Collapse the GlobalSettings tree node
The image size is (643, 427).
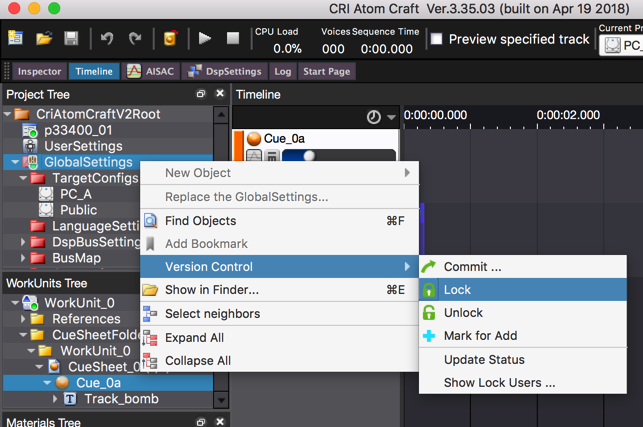point(11,162)
